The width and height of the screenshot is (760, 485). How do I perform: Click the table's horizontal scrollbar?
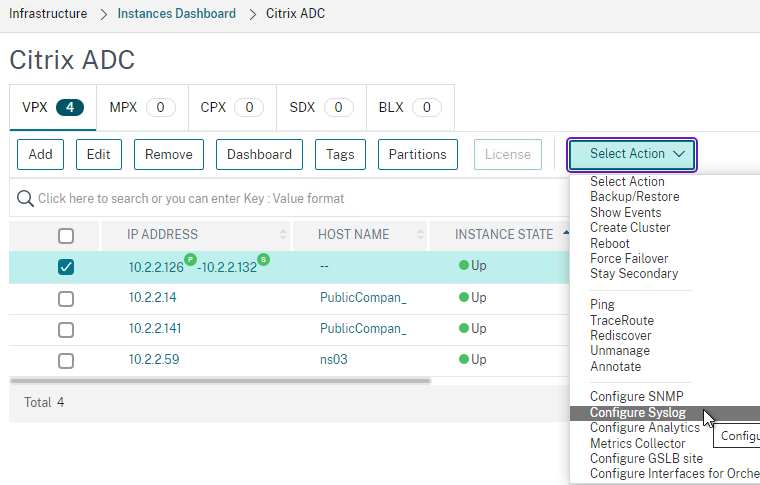click(x=221, y=381)
